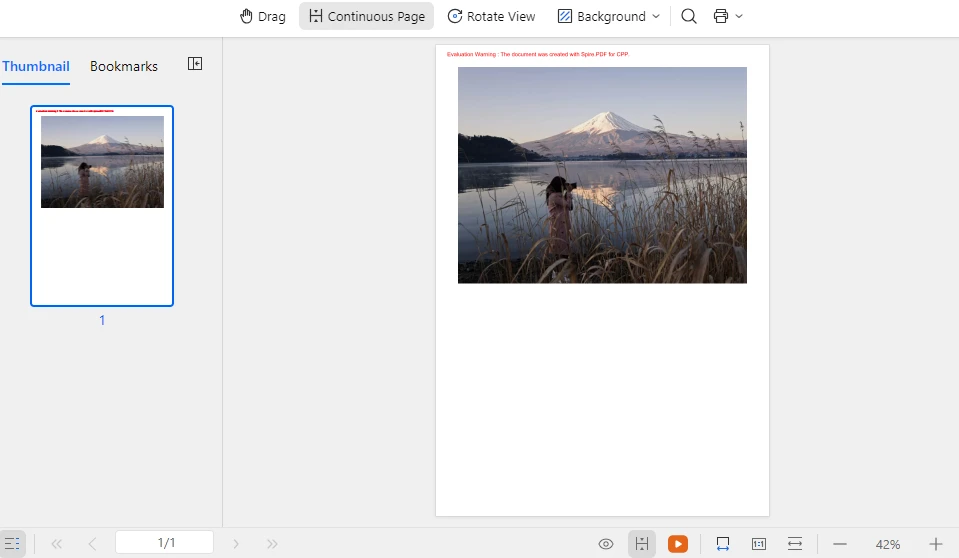Go to the first page
Screen dimensions: 959x558
coord(57,544)
